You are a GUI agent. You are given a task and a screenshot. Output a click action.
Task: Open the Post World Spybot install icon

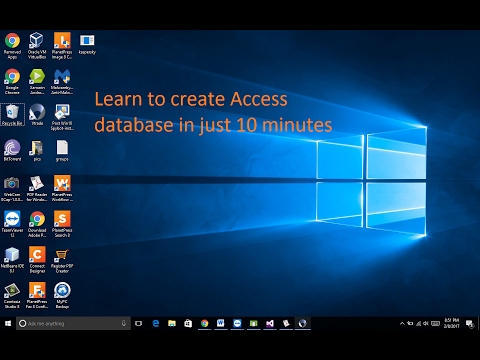tap(62, 117)
